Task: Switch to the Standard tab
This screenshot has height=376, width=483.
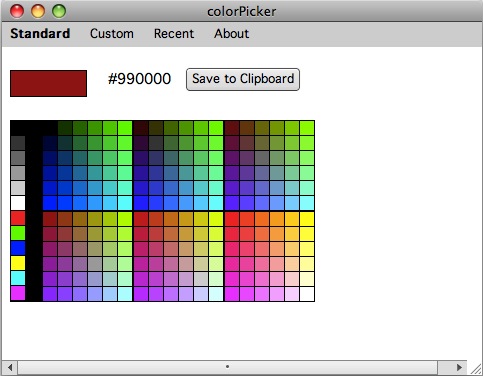Action: [x=40, y=34]
